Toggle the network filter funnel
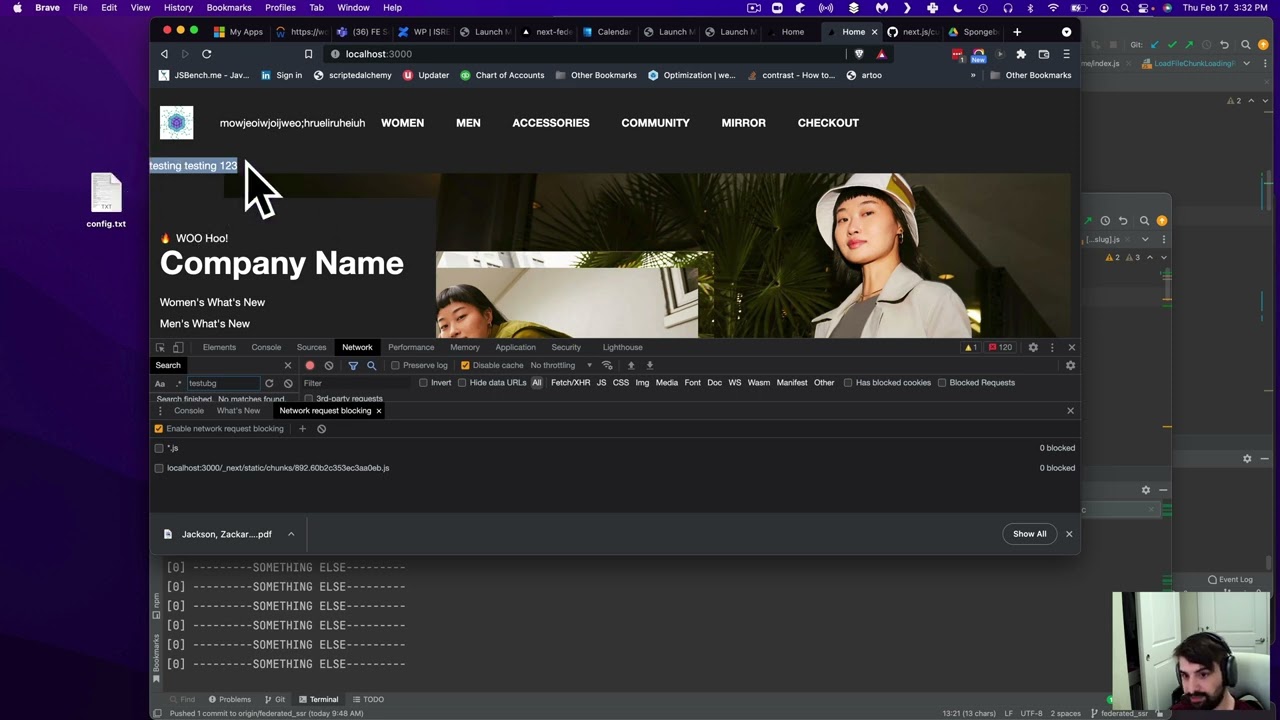 point(353,366)
